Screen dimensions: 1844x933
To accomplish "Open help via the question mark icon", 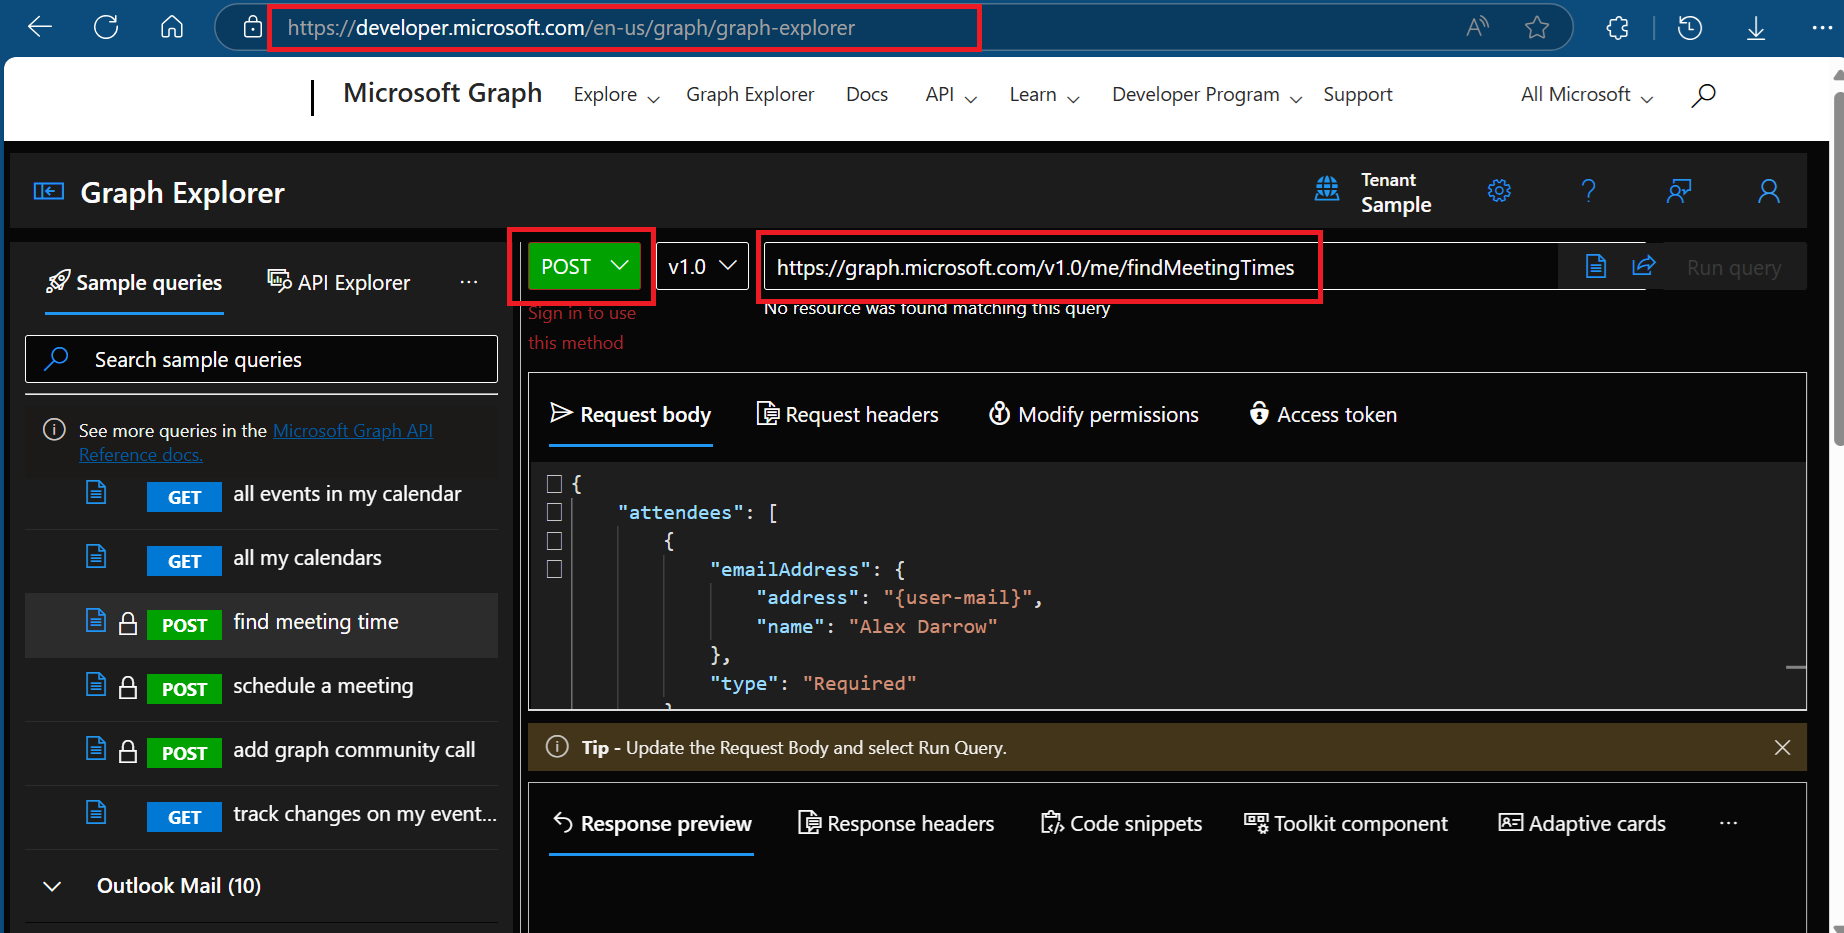I will (1588, 190).
